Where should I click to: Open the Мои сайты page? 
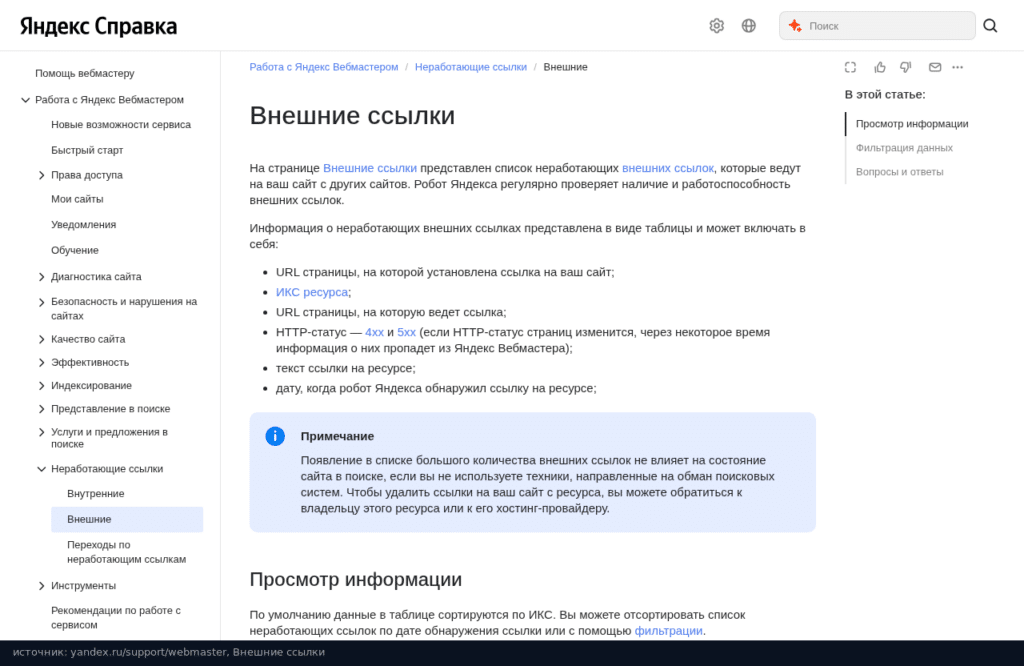tap(77, 199)
